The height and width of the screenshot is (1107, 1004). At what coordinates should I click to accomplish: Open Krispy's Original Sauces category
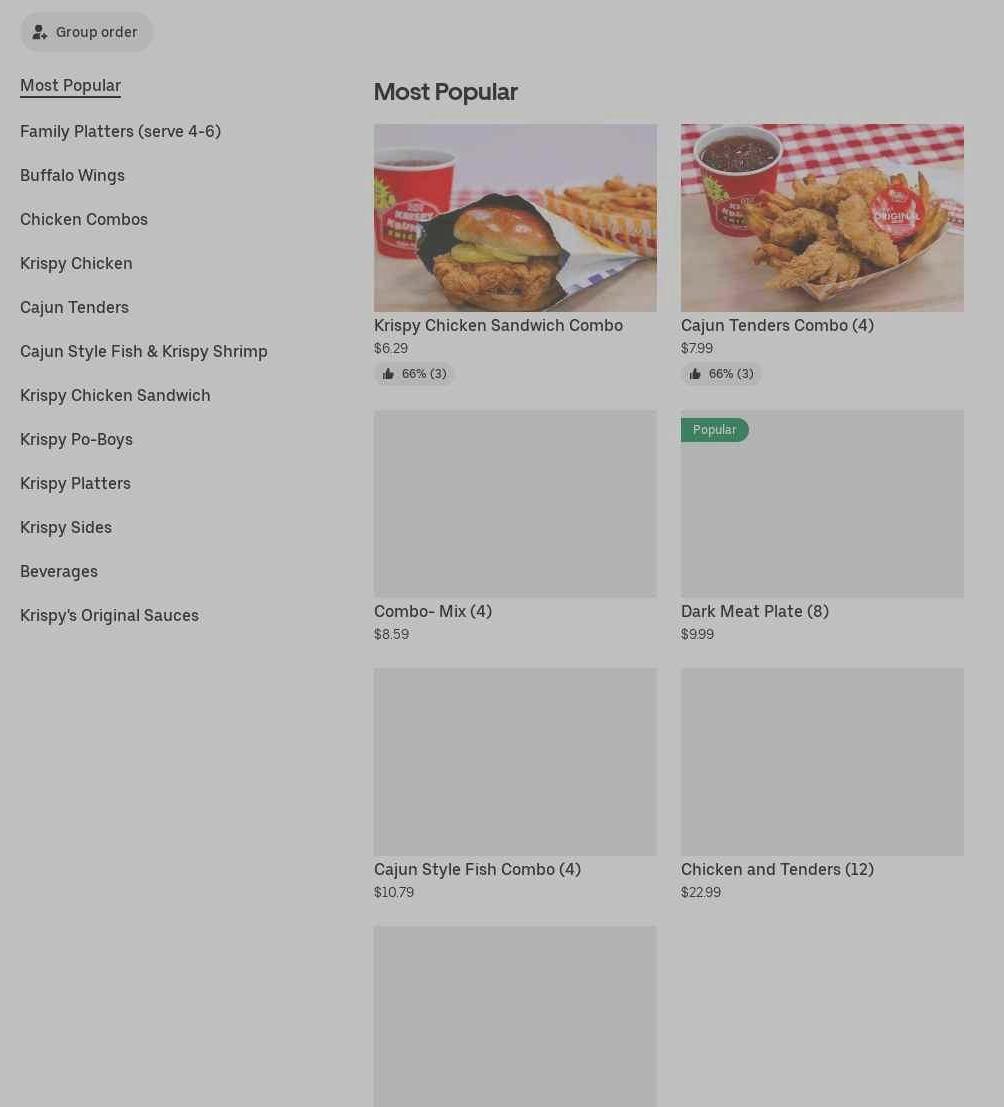pyautogui.click(x=109, y=616)
